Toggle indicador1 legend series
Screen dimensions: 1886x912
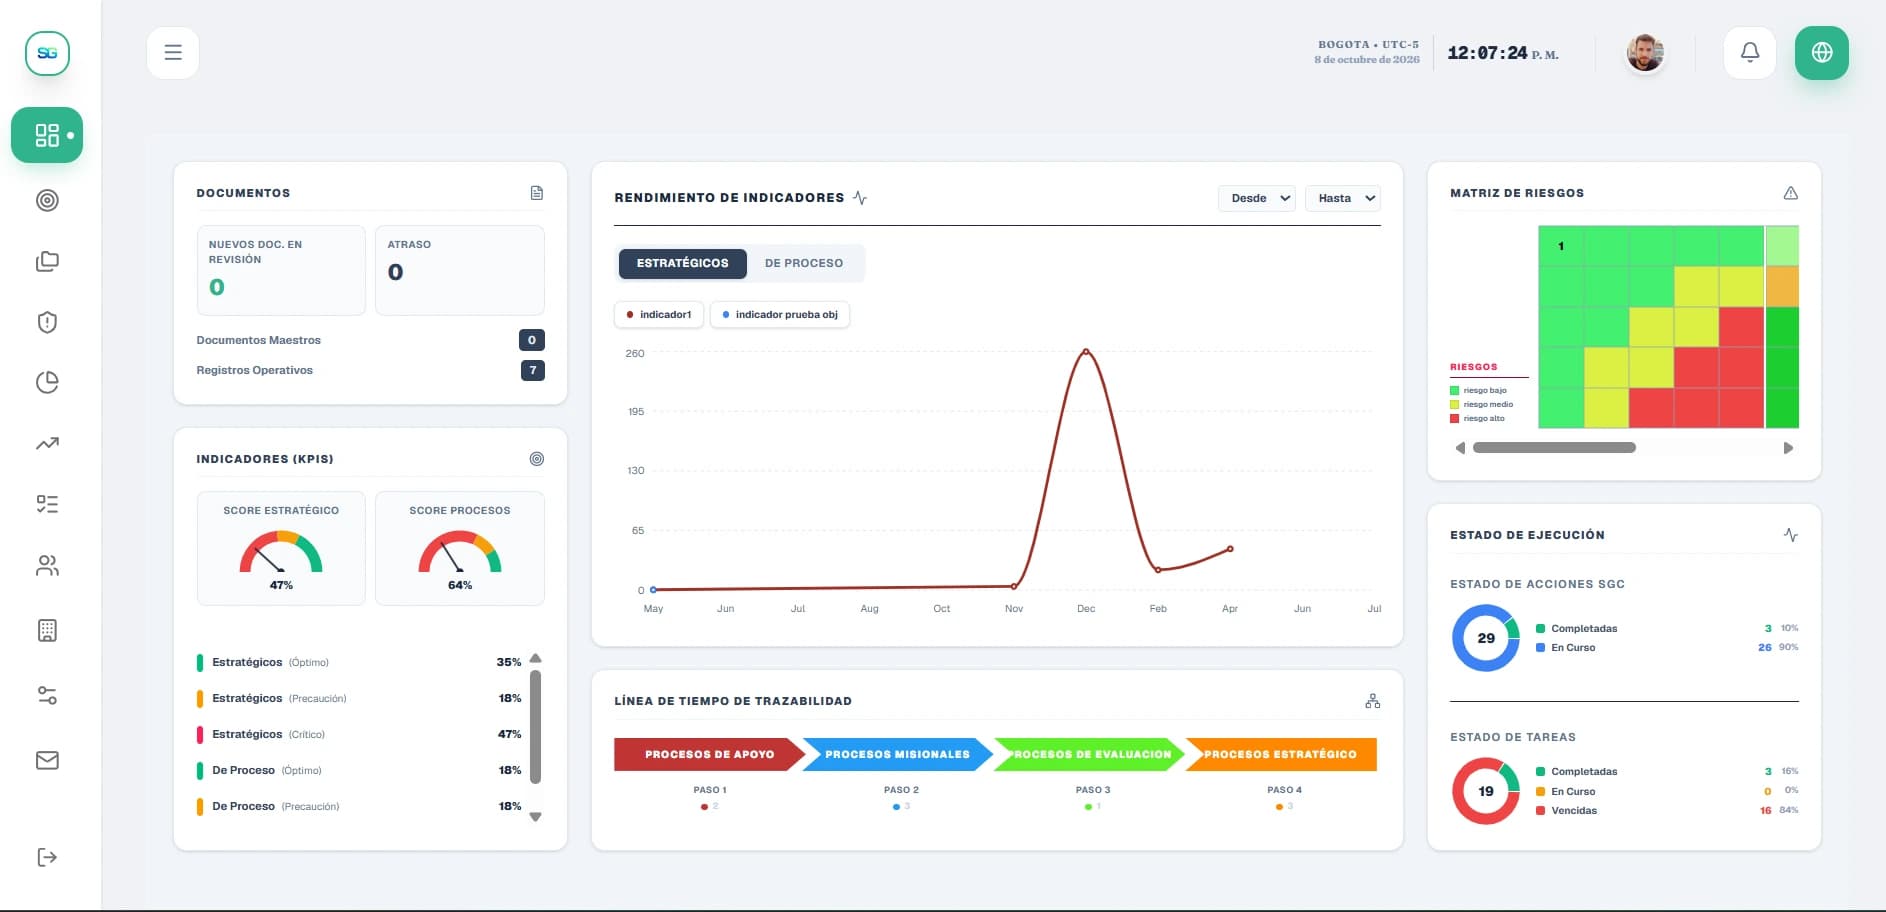click(659, 314)
